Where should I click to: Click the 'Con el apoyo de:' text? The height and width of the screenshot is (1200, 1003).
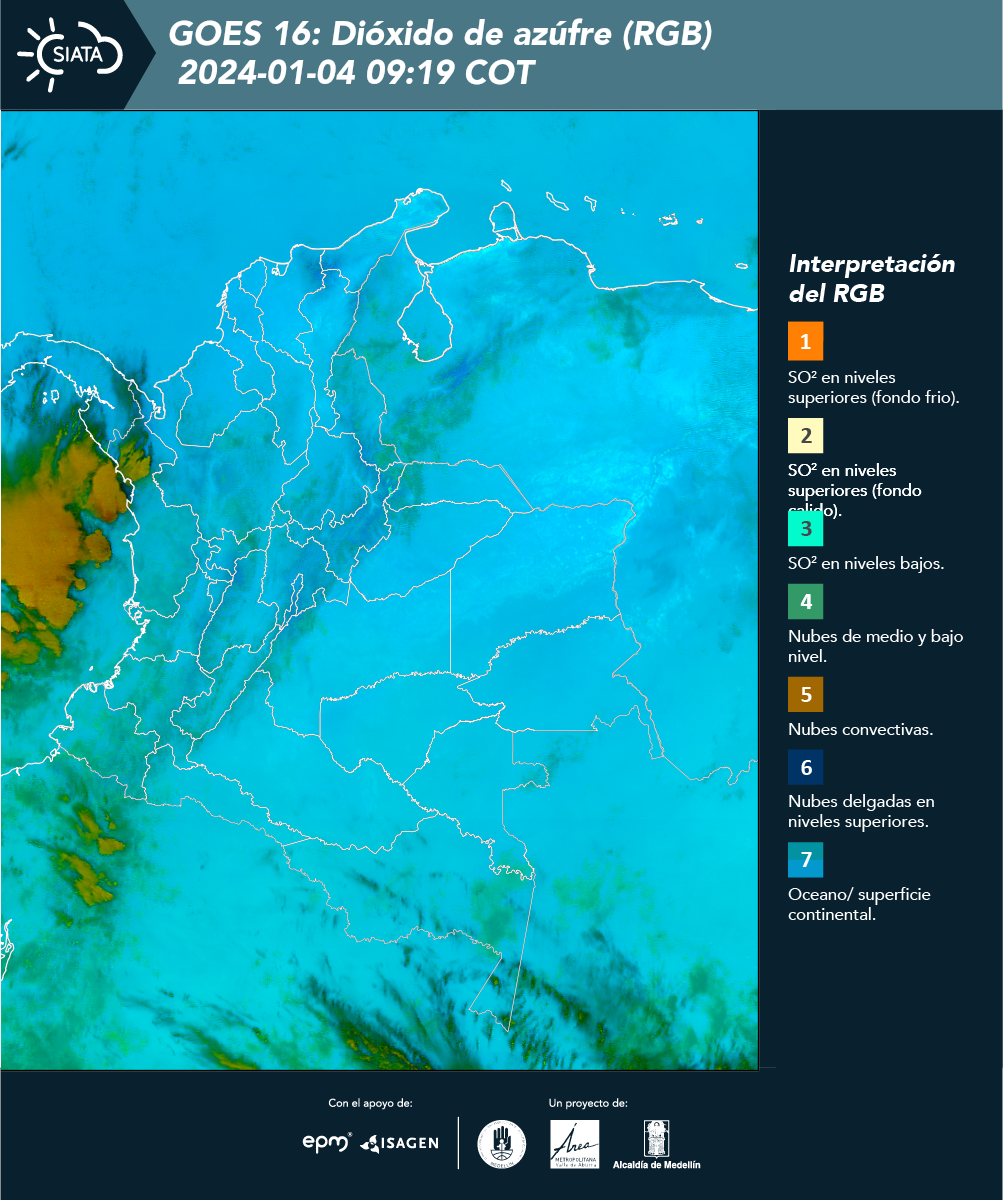pos(370,1103)
